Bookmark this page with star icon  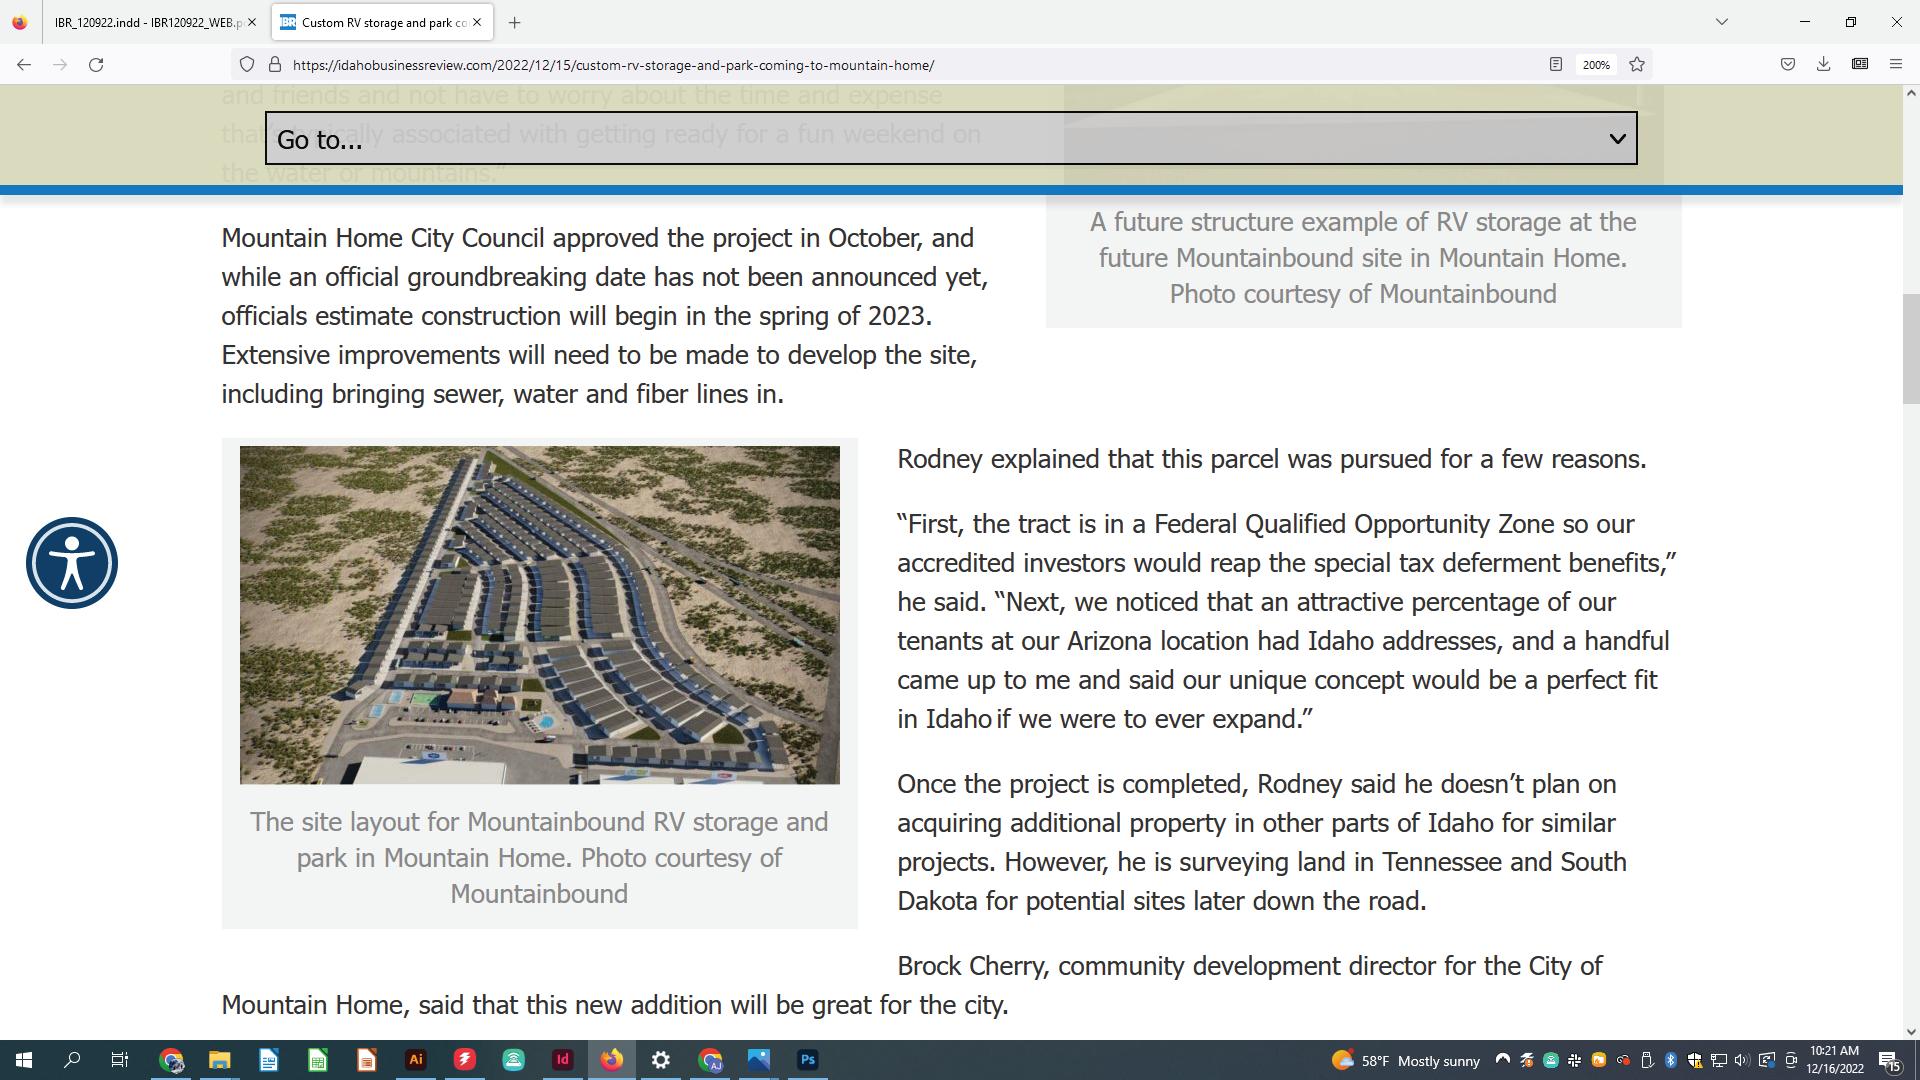[x=1637, y=65]
